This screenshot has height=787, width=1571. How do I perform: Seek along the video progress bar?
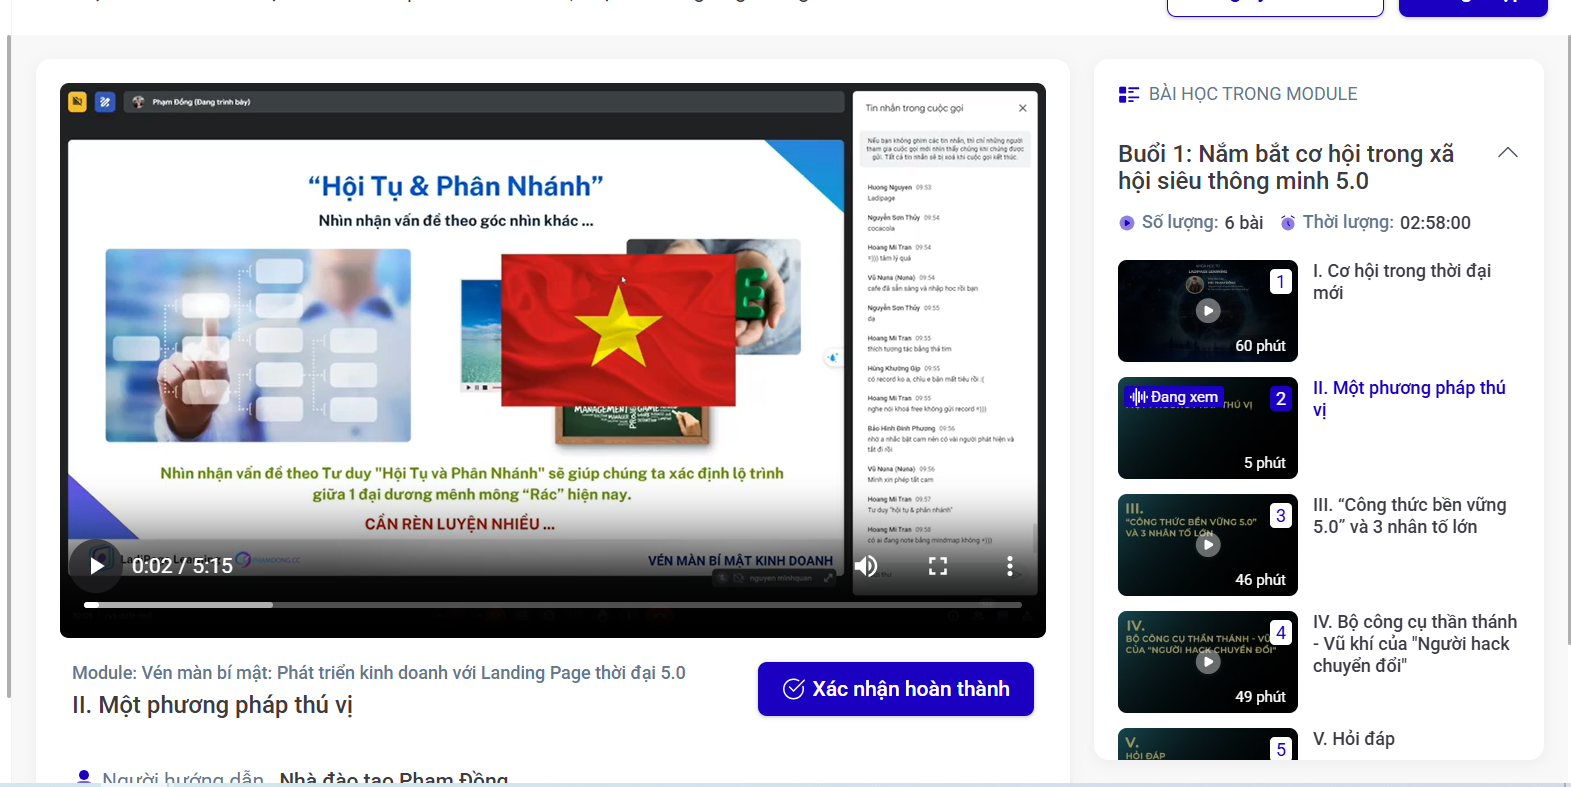click(553, 605)
